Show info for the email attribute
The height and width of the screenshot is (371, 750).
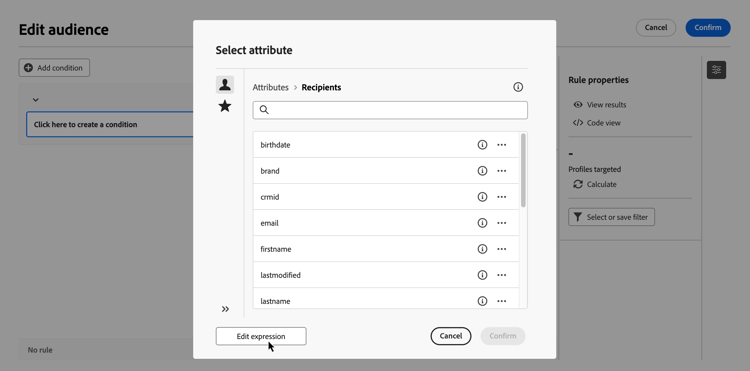[482, 223]
